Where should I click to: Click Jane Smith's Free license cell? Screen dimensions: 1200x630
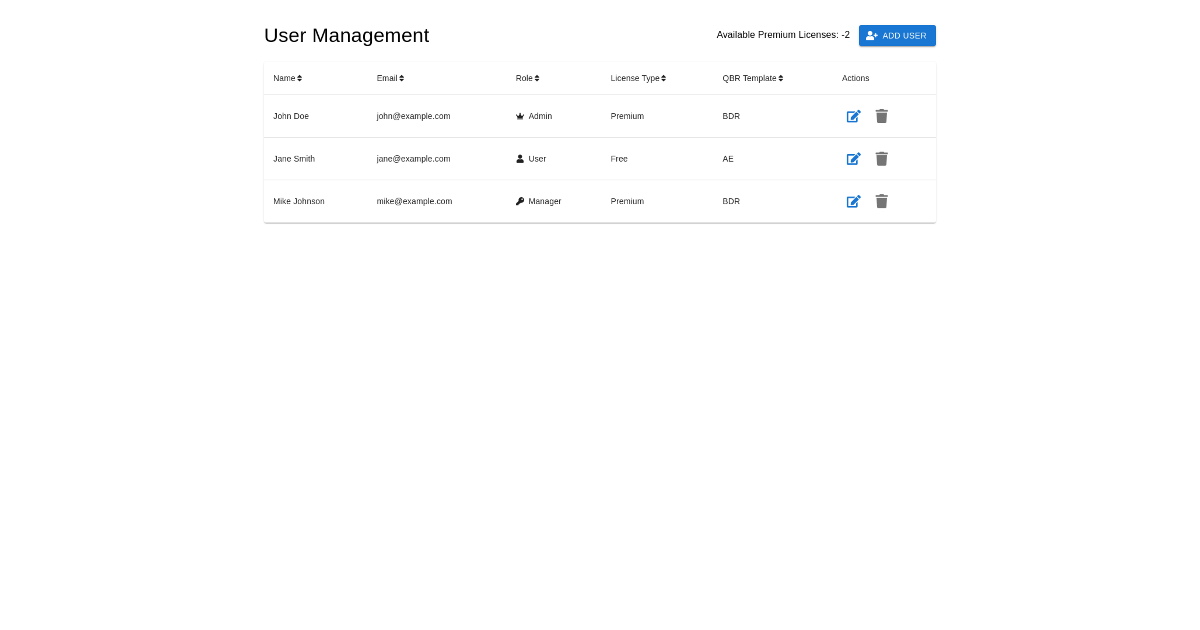619,159
